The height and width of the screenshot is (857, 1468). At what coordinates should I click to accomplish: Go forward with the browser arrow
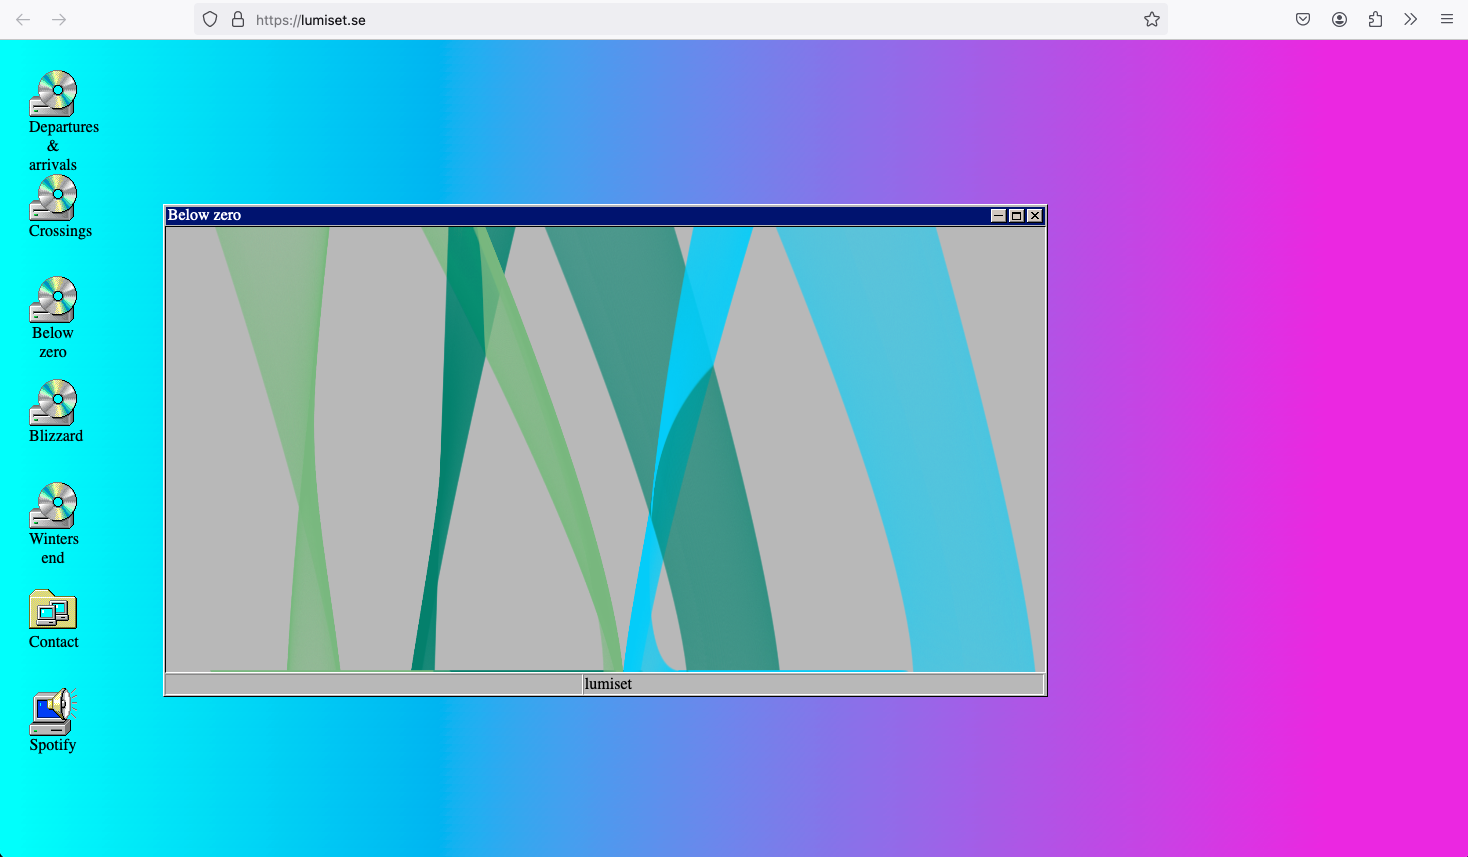pyautogui.click(x=59, y=19)
